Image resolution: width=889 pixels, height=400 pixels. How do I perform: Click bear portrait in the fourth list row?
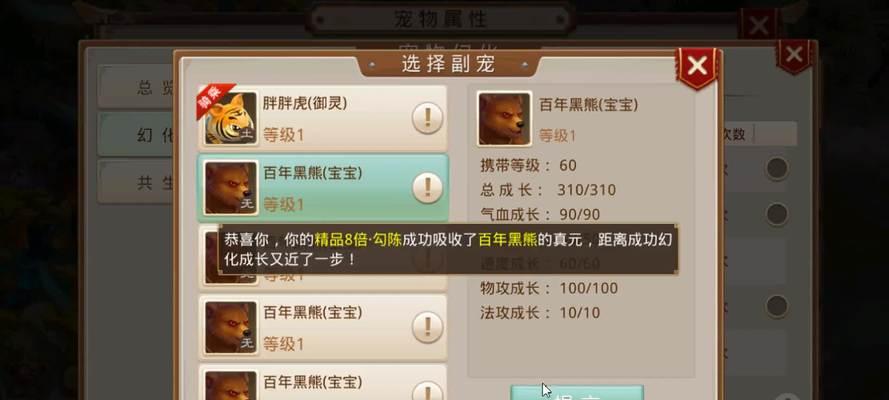[x=230, y=327]
